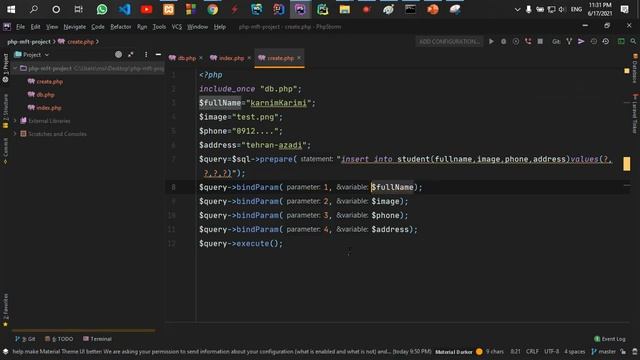This screenshot has width=640, height=360.
Task: Open the Git tool window button
Action: tap(25, 339)
